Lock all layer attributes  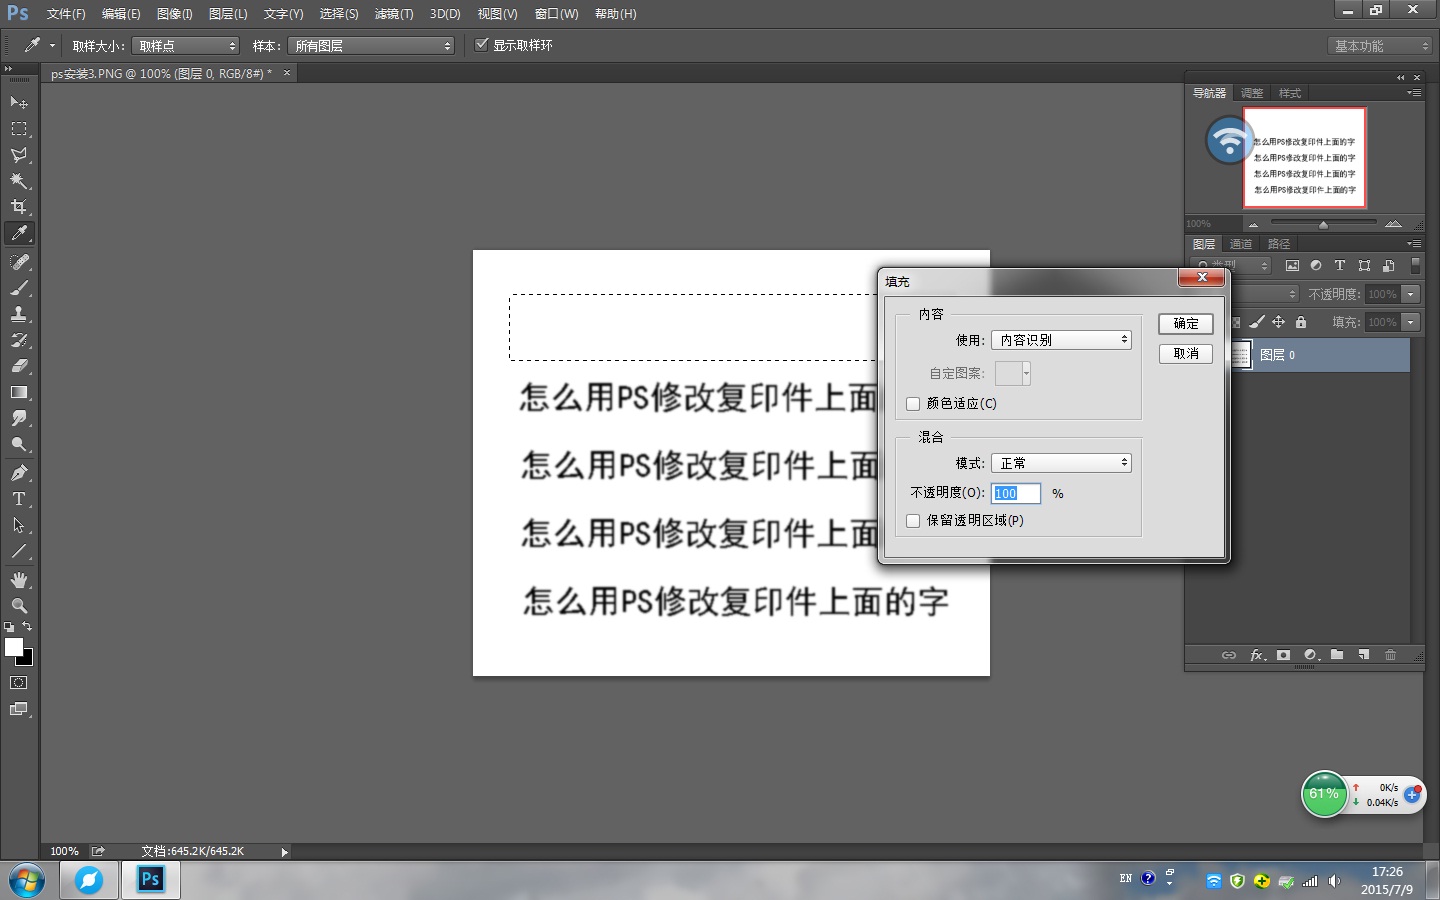1301,322
